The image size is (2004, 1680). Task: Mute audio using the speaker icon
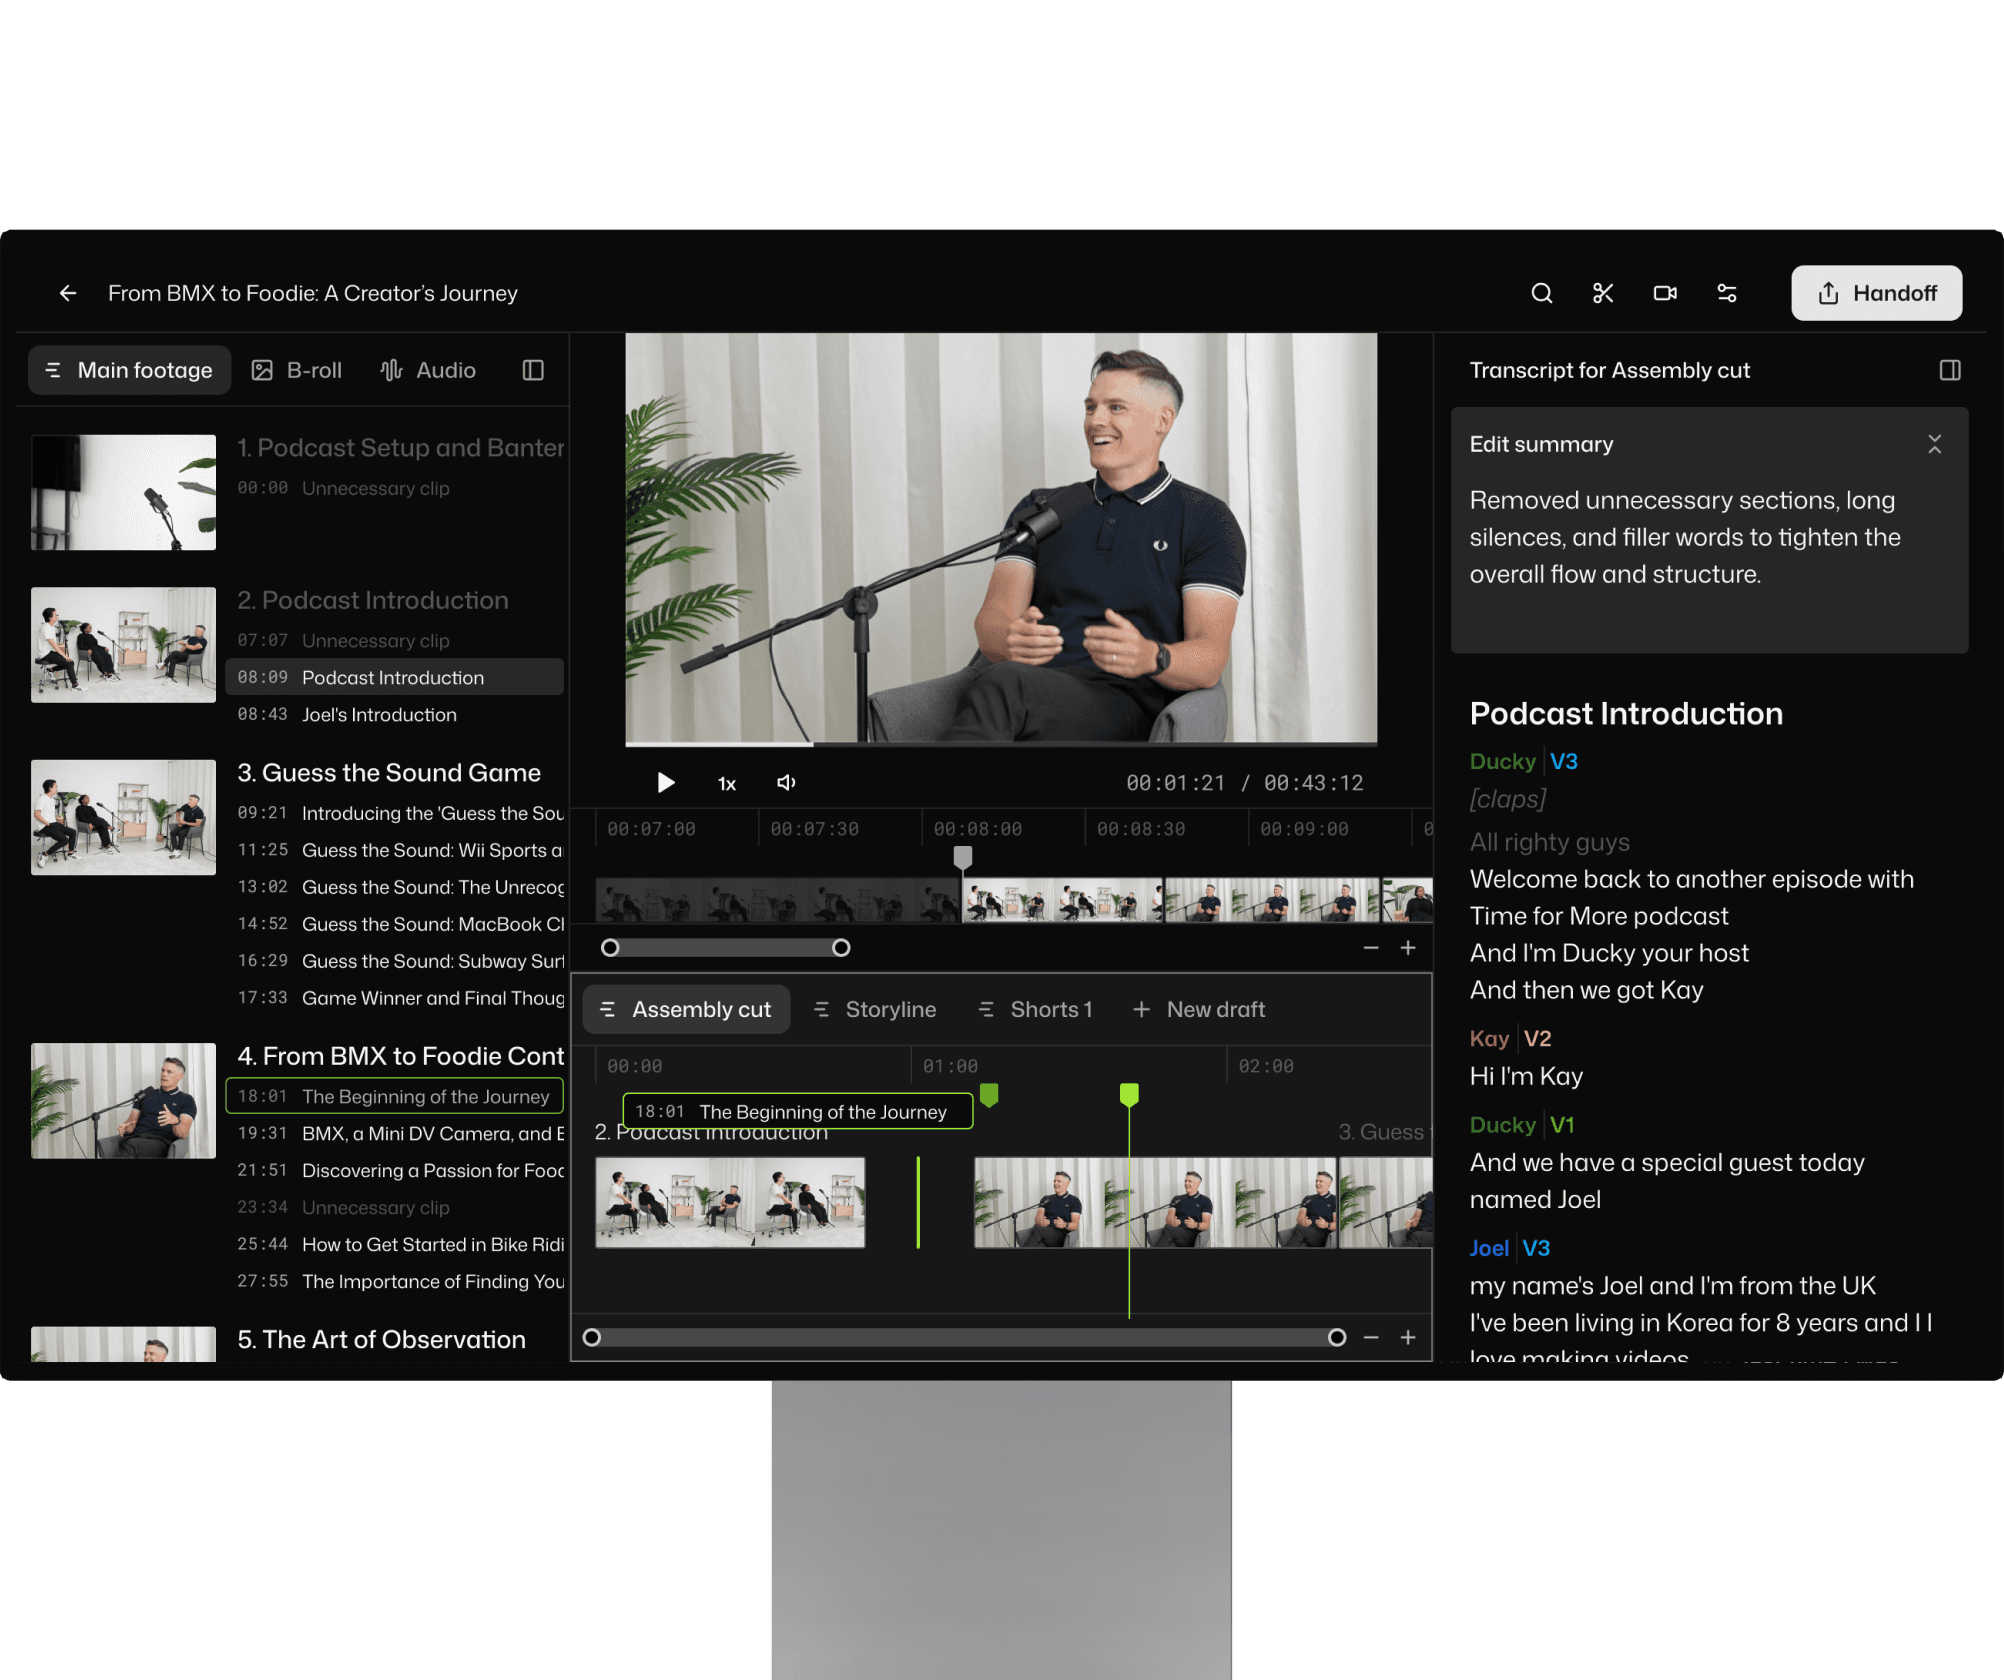pos(786,783)
